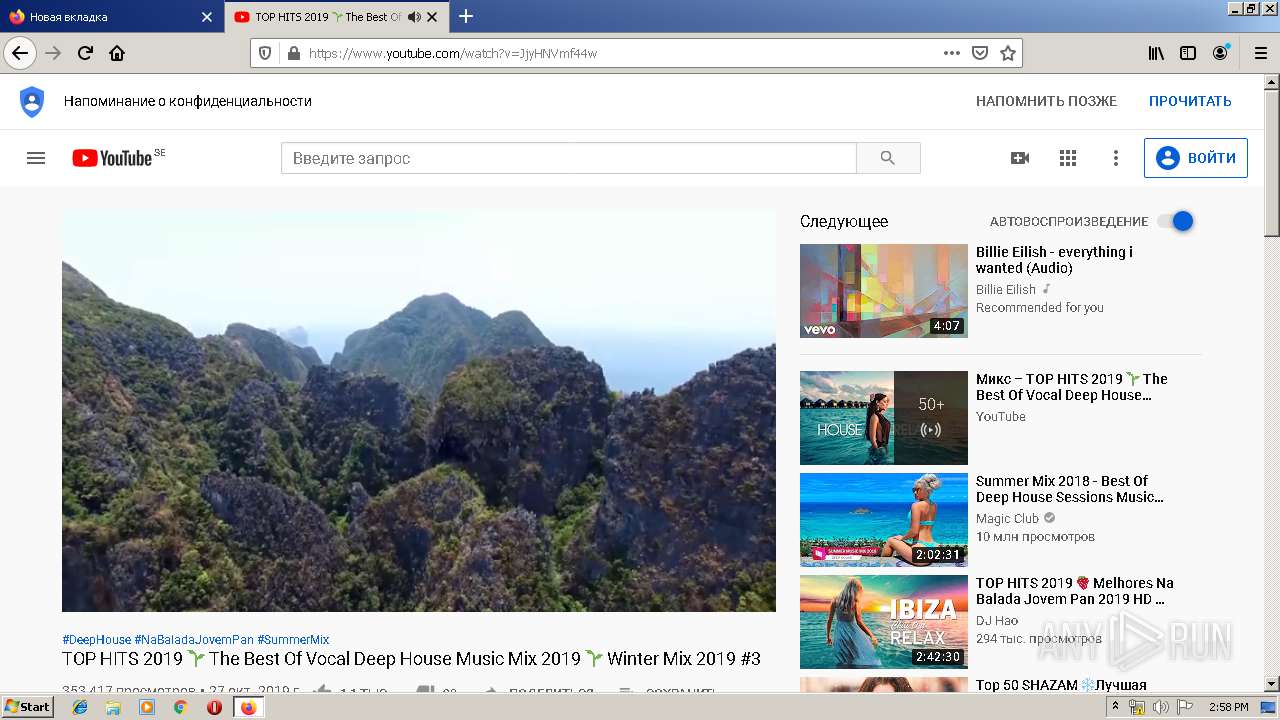Viewport: 1280px width, 720px height.
Task: Open the Firefox Library
Action: pos(1156,53)
